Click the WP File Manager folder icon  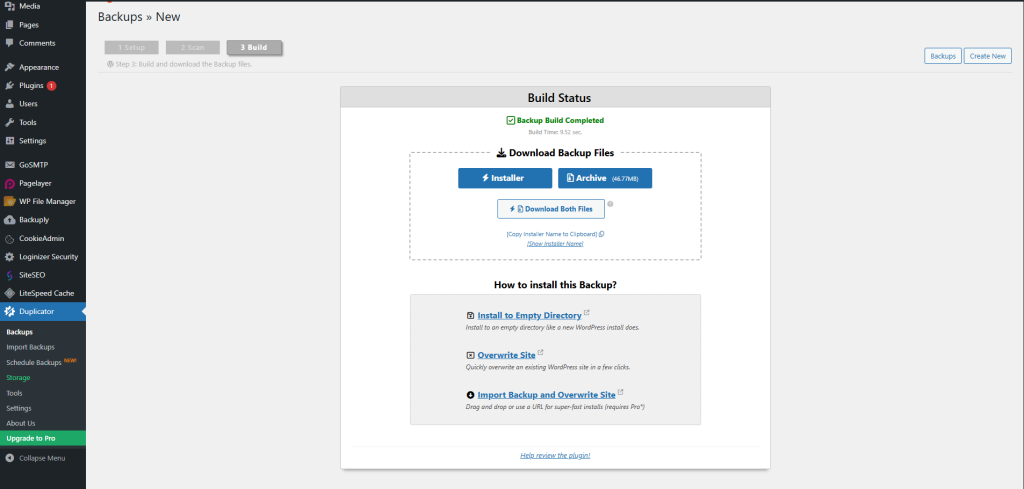10,202
